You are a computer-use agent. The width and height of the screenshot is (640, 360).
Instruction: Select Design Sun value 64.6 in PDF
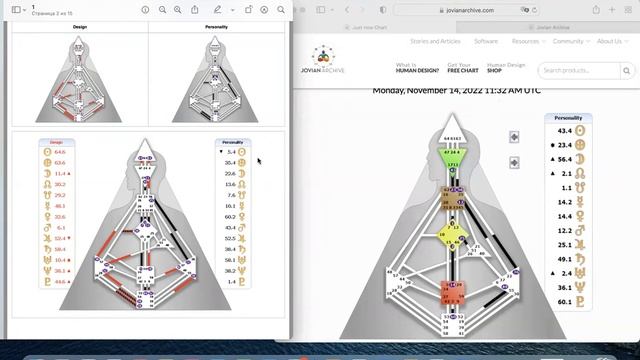60,152
